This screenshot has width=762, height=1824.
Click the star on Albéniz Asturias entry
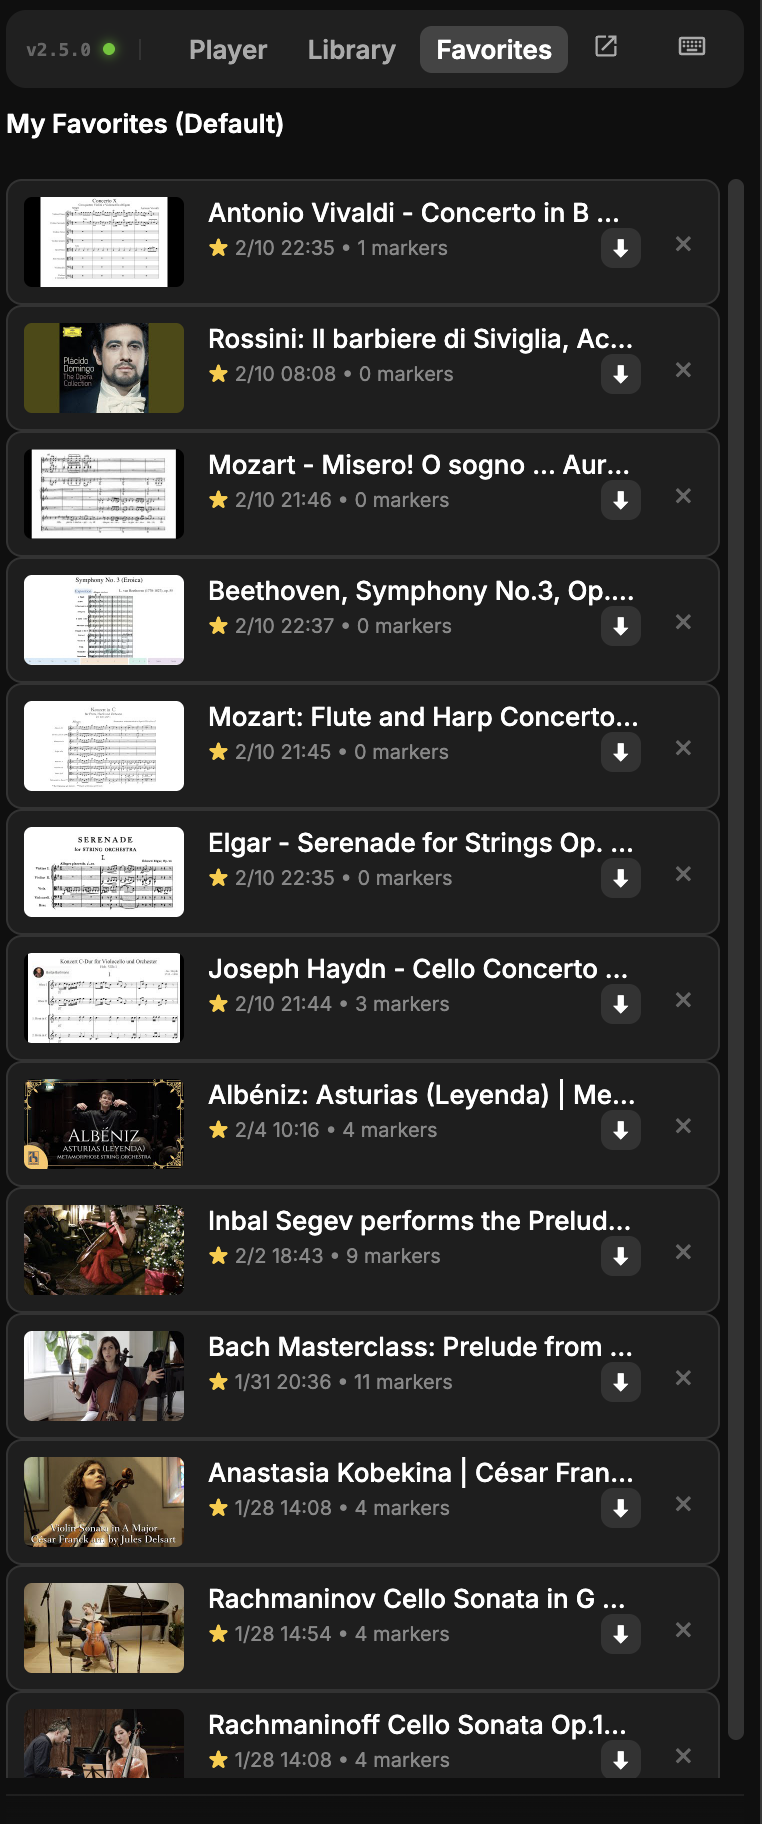click(219, 1130)
